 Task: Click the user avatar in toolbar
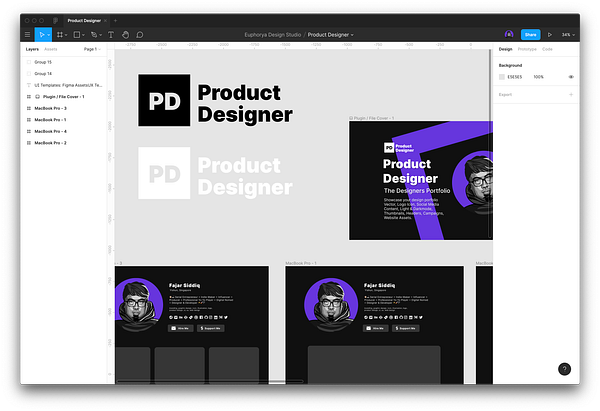click(509, 34)
